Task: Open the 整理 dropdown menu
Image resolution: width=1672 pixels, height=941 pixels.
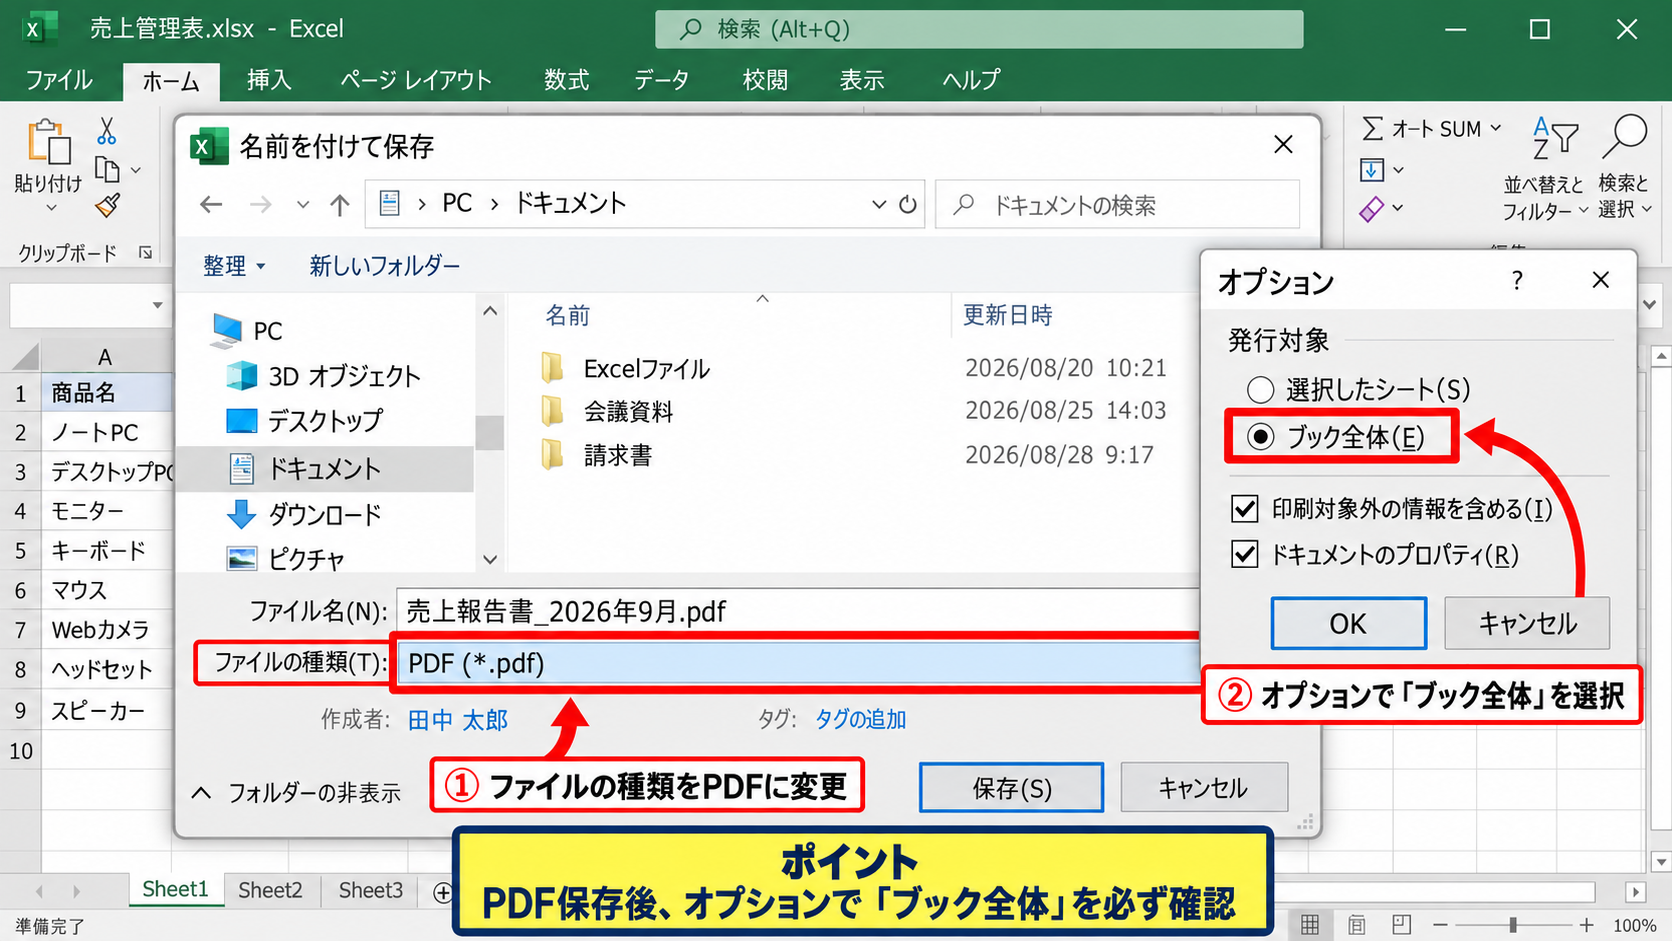Action: pos(234,266)
